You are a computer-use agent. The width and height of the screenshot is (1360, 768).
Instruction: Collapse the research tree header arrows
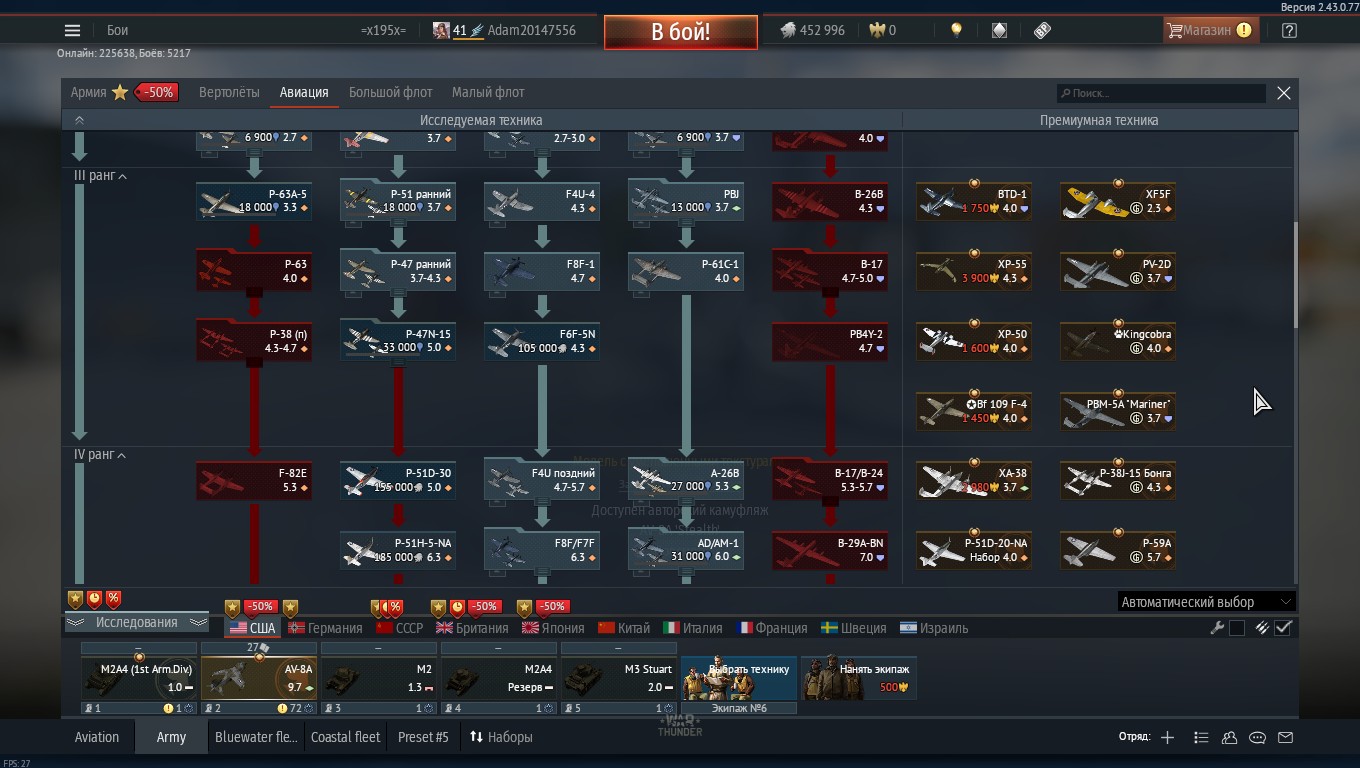point(79,120)
